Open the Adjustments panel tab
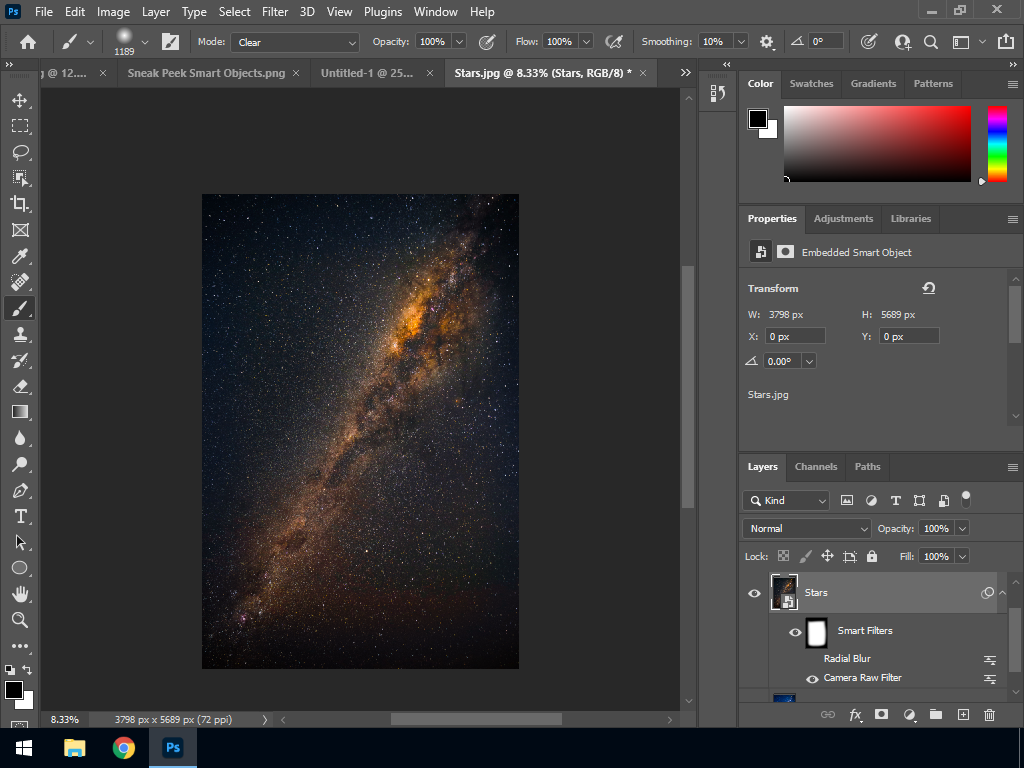This screenshot has width=1024, height=768. 843,218
